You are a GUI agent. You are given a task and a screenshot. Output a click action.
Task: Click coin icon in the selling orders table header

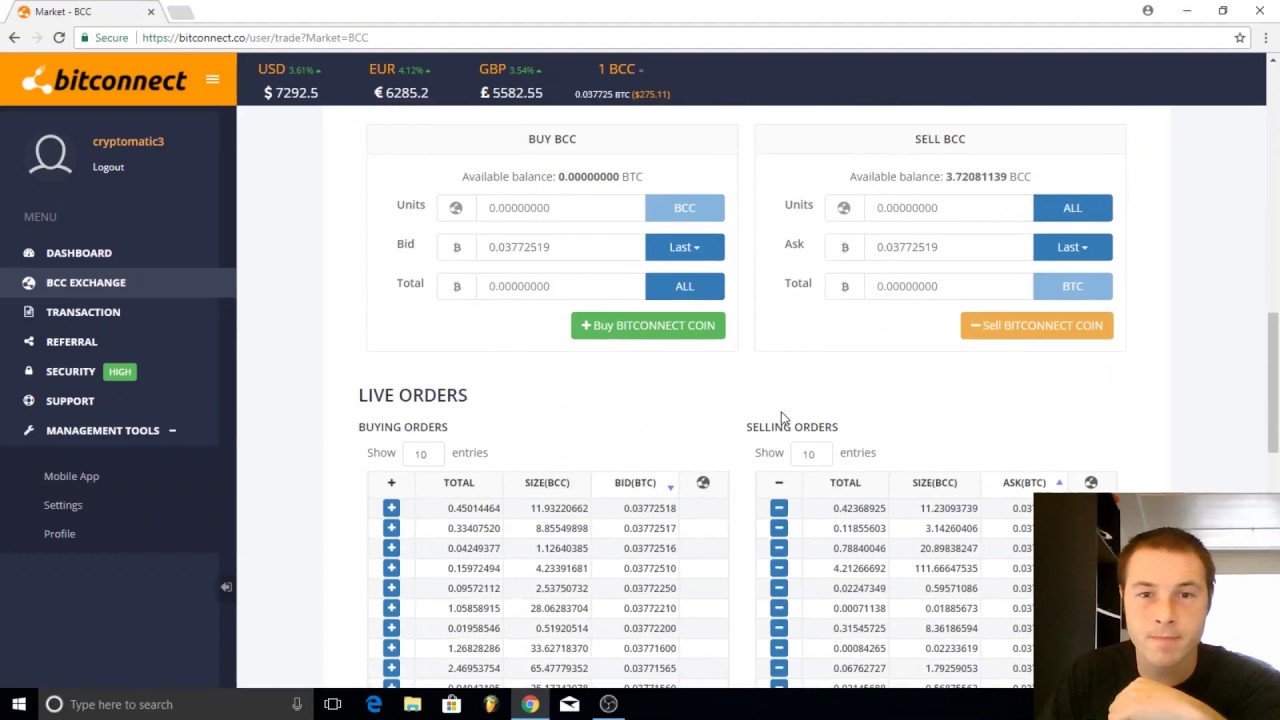click(x=1091, y=483)
